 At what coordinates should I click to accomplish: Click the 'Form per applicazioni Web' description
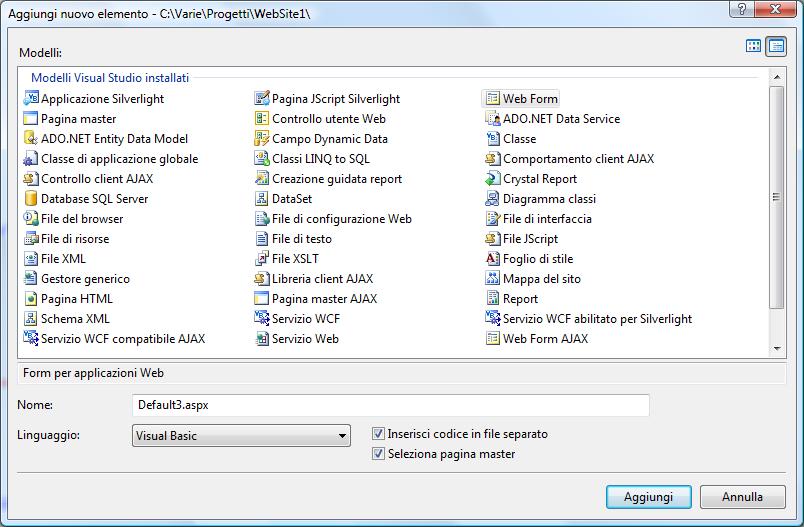tap(93, 373)
